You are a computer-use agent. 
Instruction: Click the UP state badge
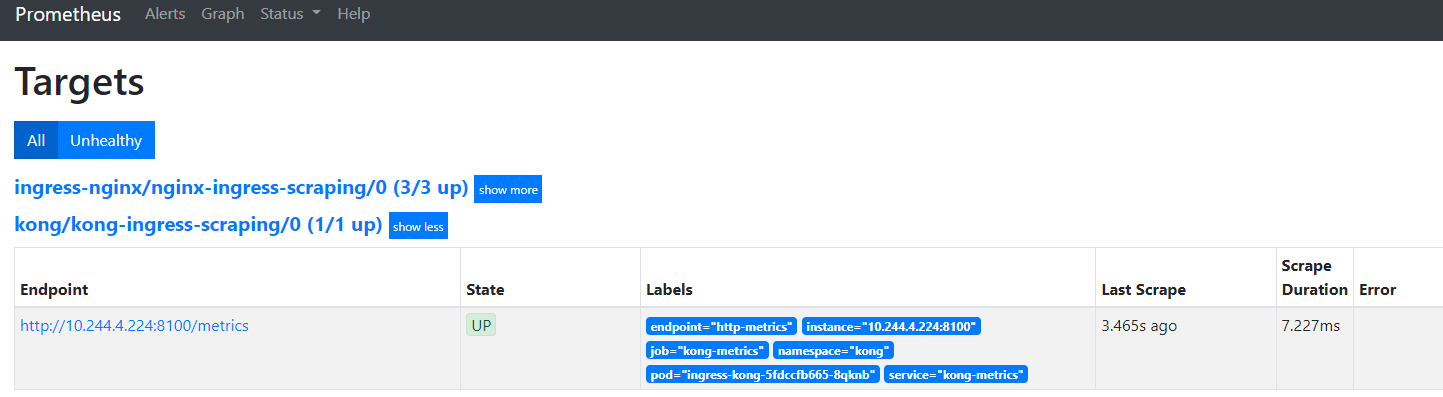click(482, 325)
